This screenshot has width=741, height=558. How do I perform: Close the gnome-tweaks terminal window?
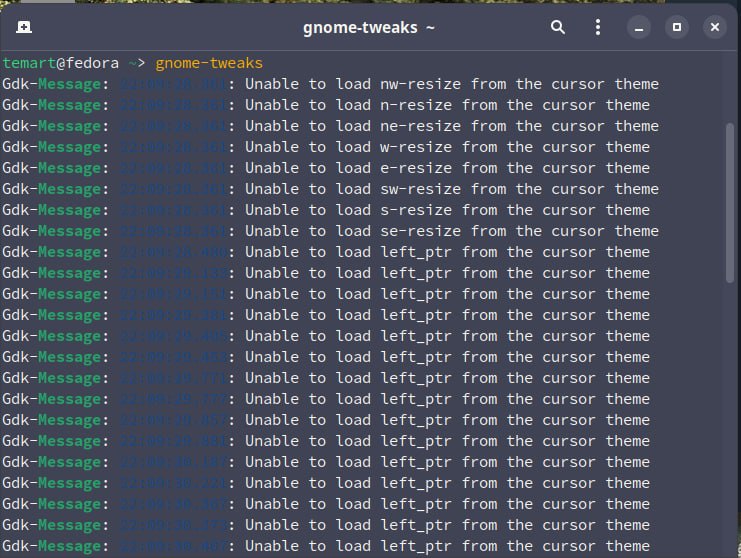(715, 27)
